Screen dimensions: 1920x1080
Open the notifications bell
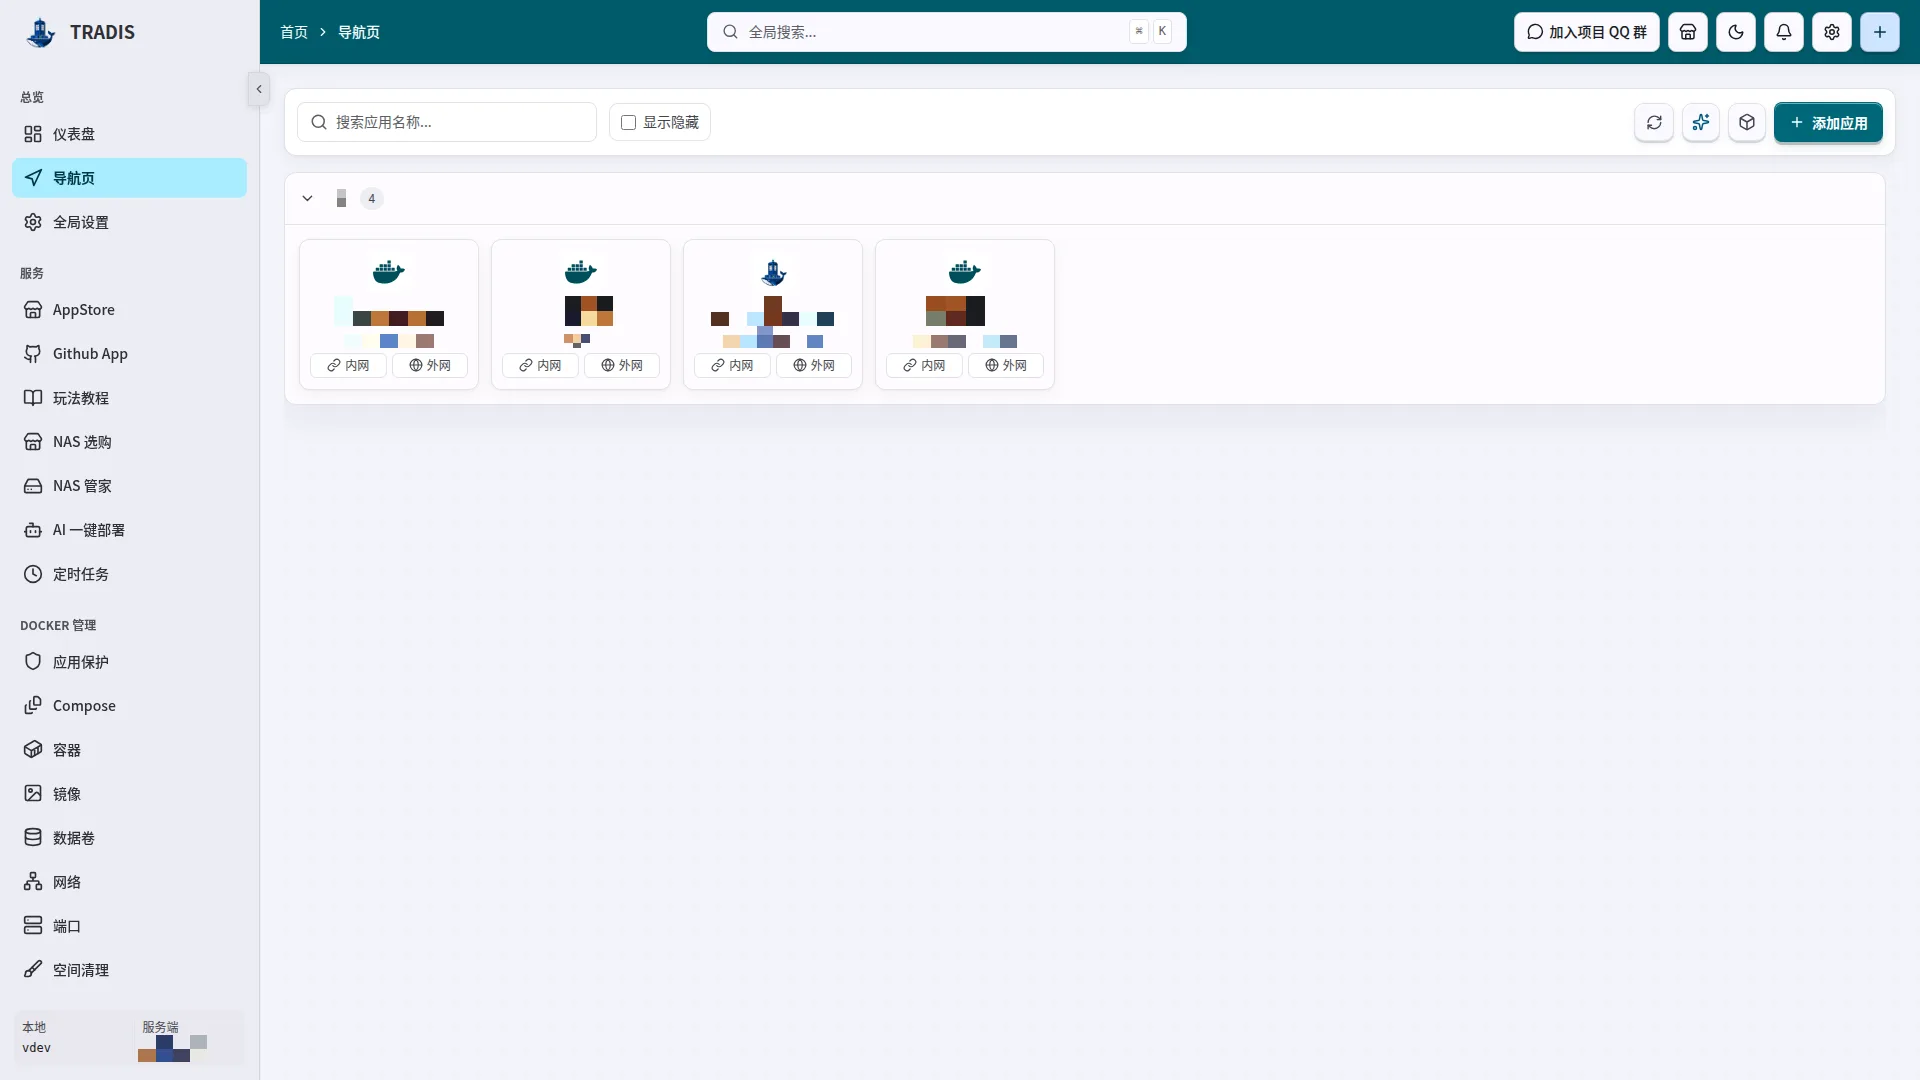(x=1784, y=32)
